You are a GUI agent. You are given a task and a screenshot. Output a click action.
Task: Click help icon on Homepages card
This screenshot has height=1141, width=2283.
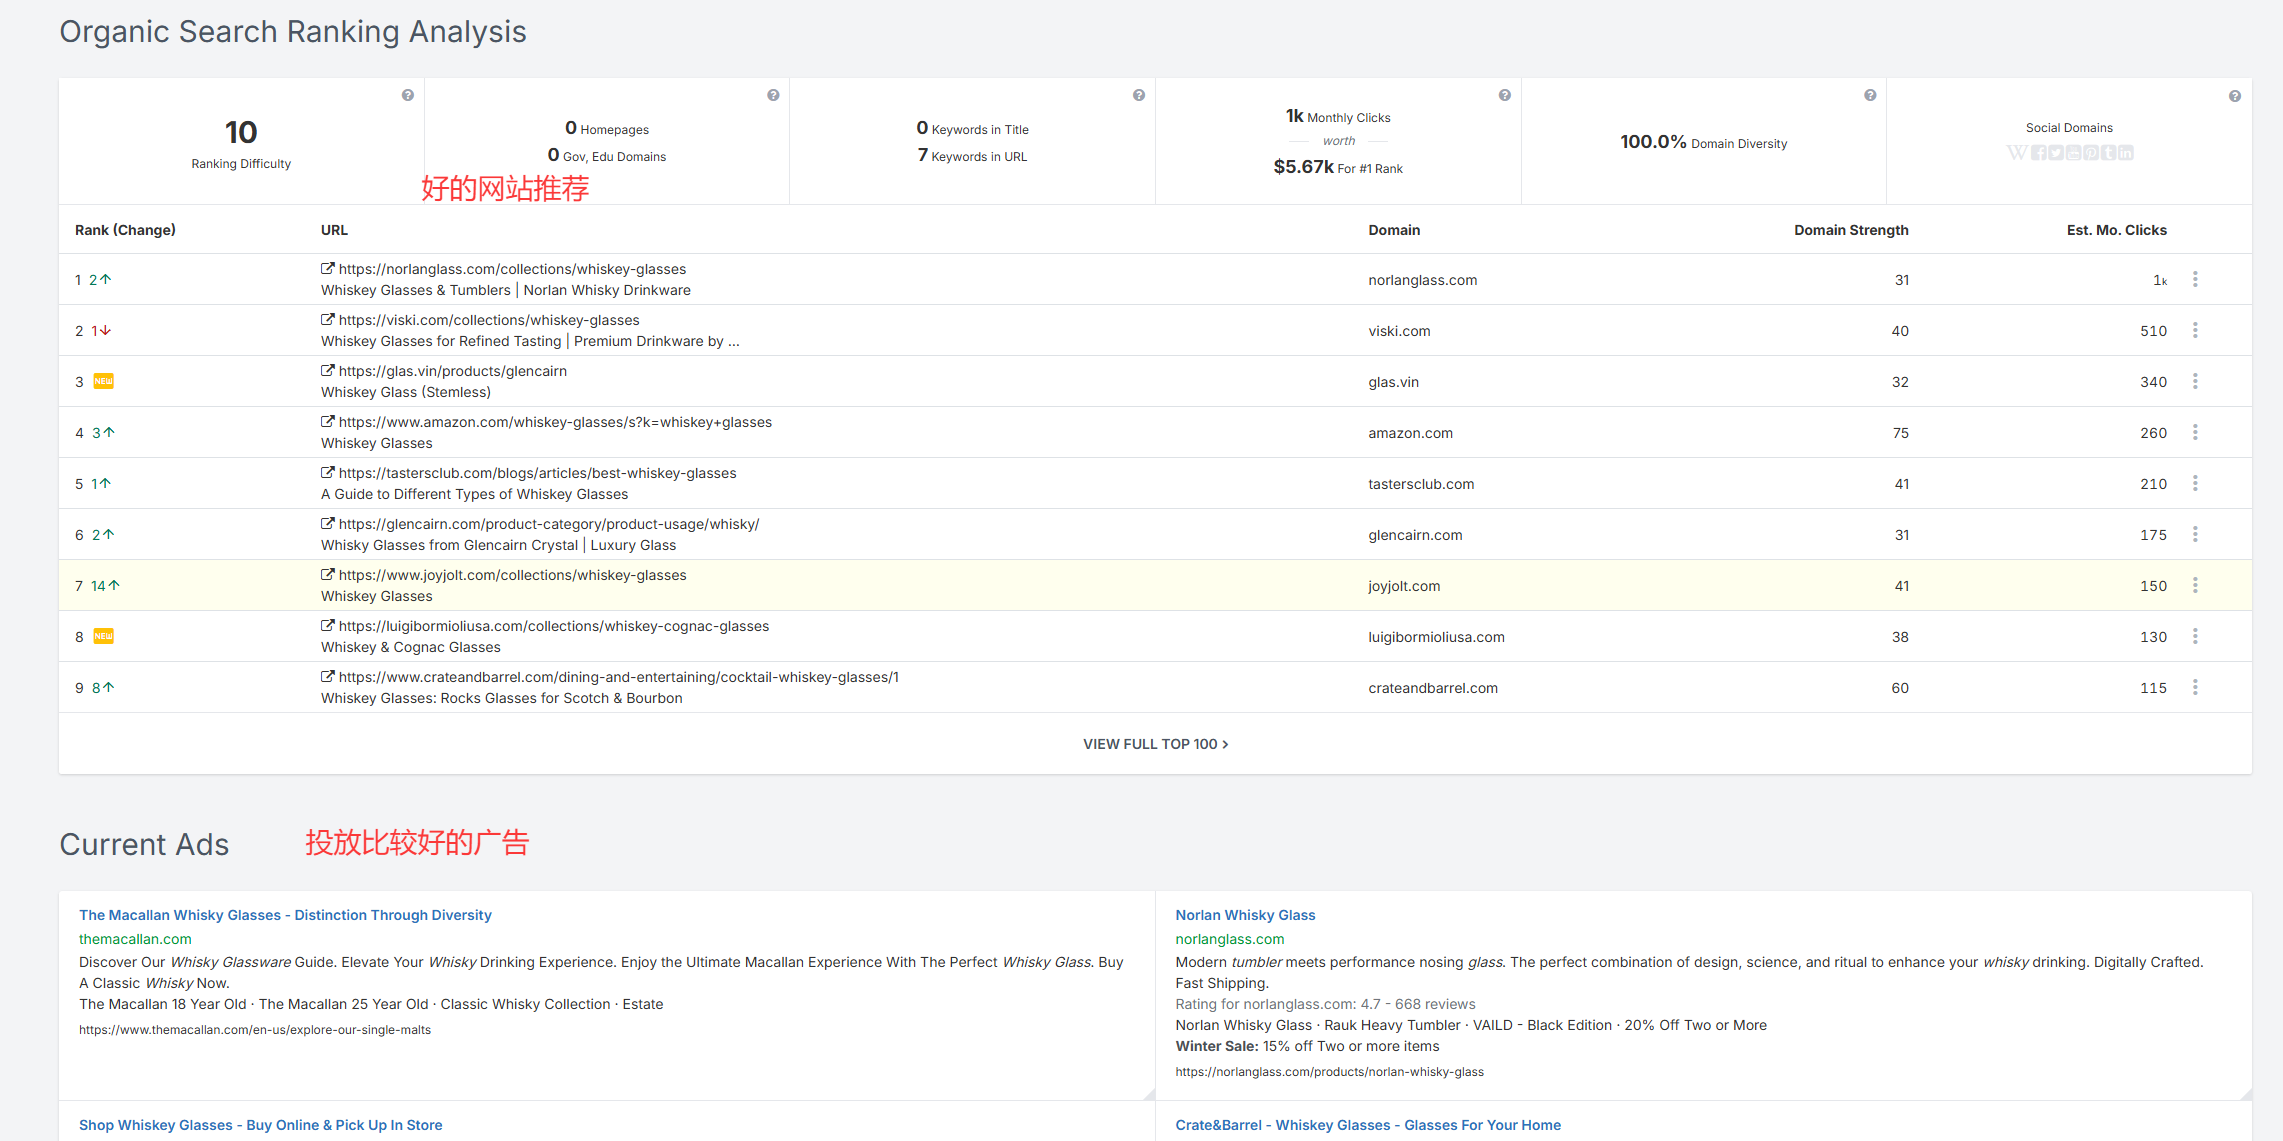pyautogui.click(x=773, y=95)
